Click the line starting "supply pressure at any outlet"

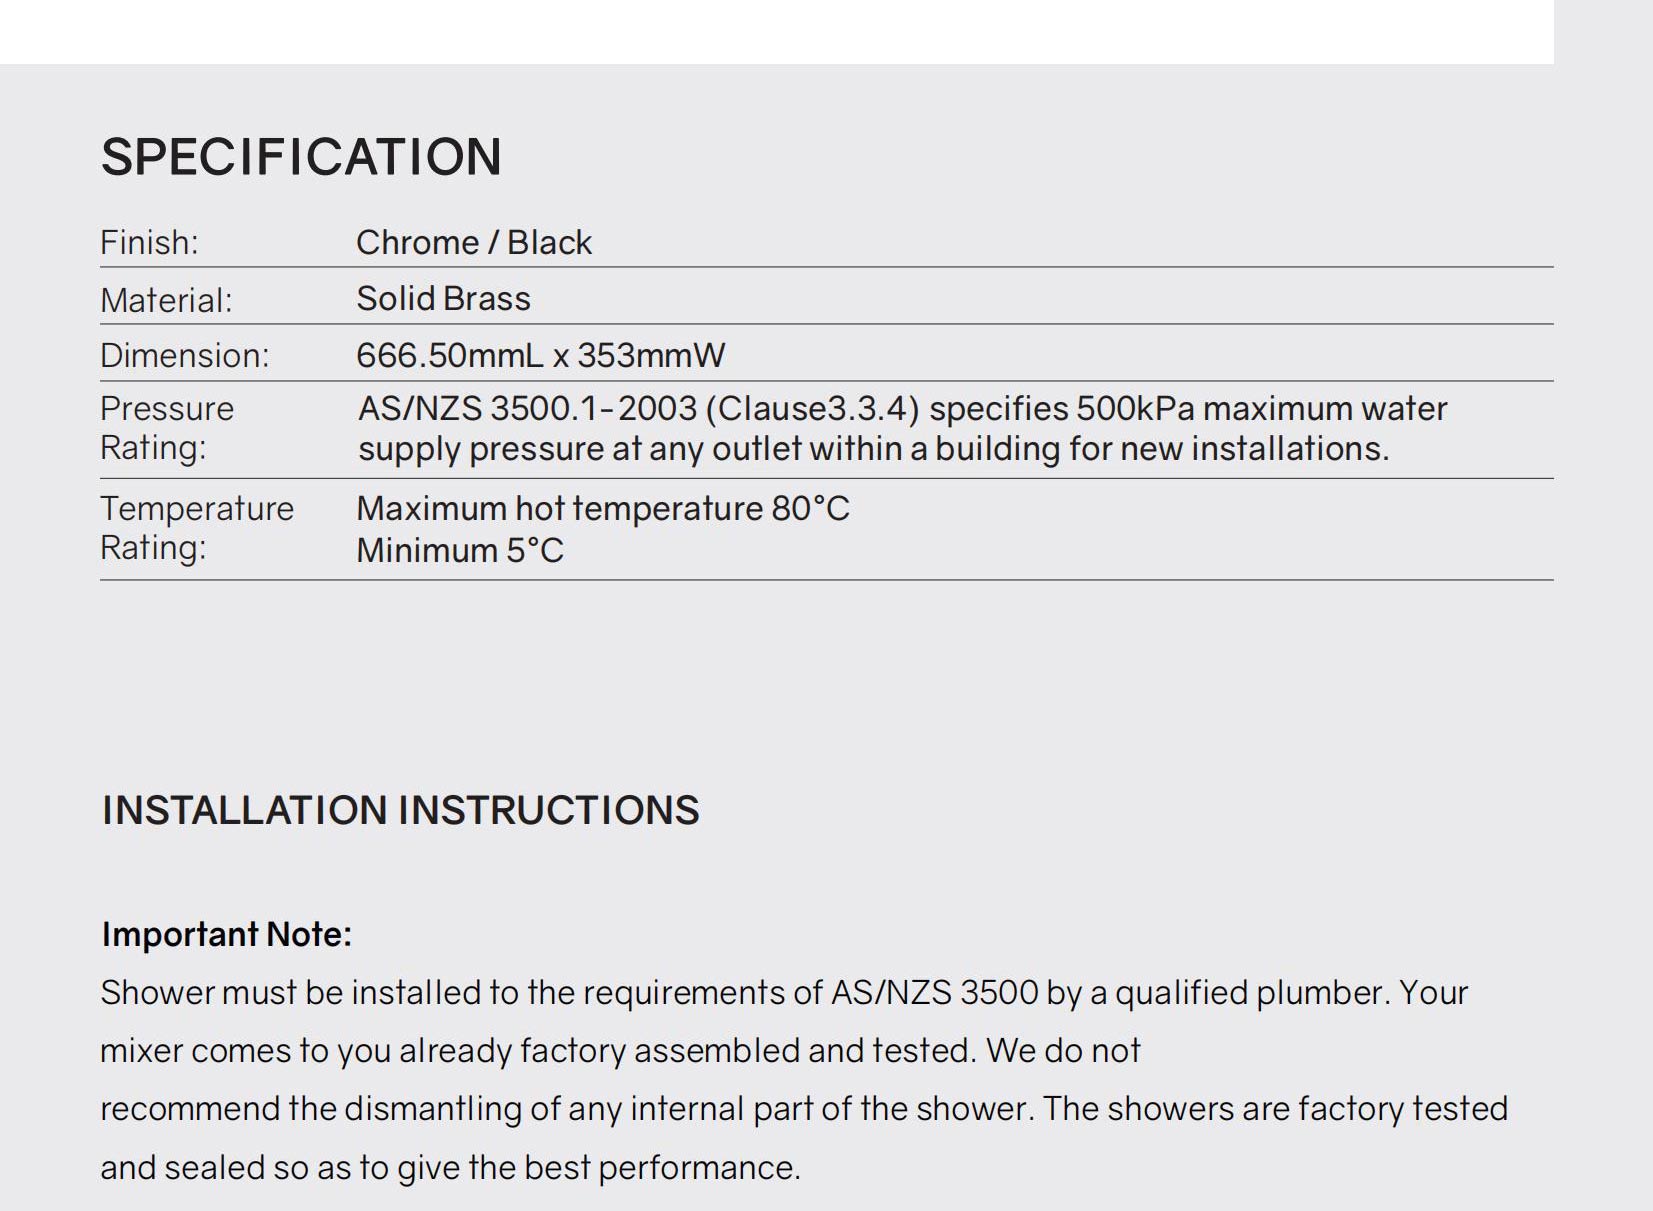(x=873, y=449)
